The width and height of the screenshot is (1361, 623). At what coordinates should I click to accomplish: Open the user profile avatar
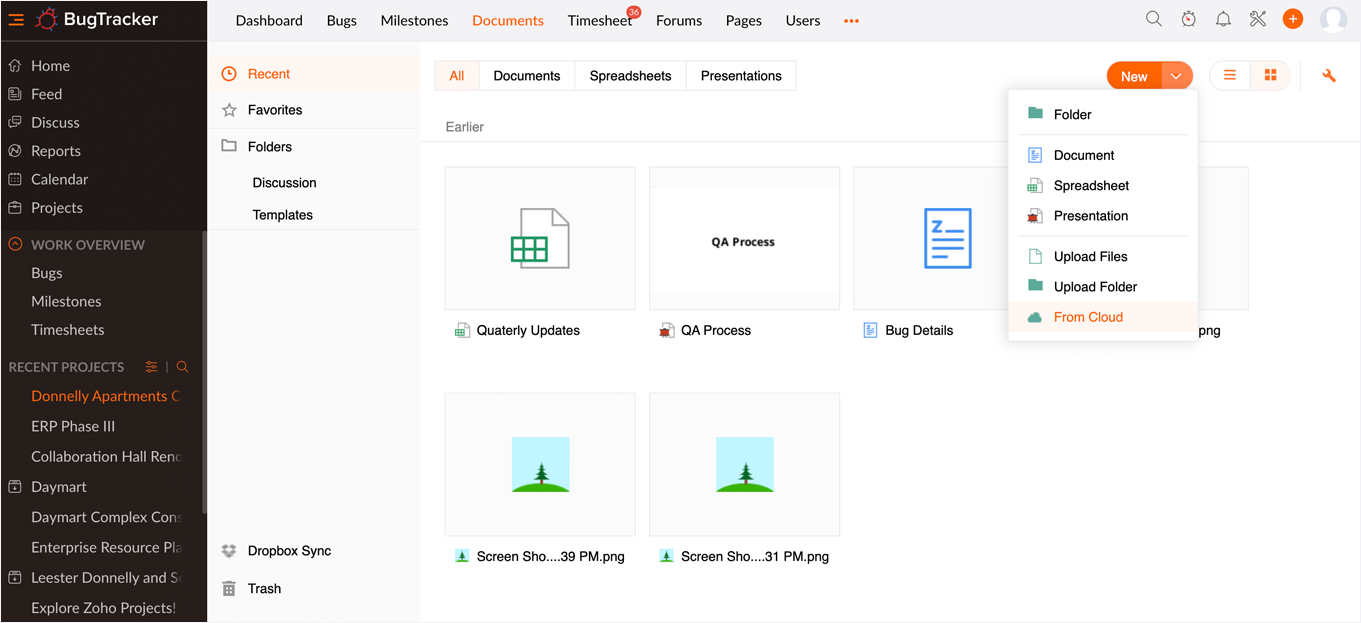pos(1333,19)
